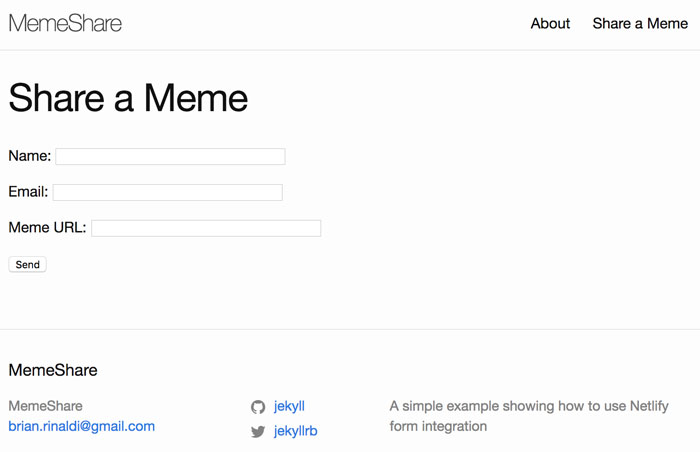
Task: Open the About page
Action: tap(550, 24)
